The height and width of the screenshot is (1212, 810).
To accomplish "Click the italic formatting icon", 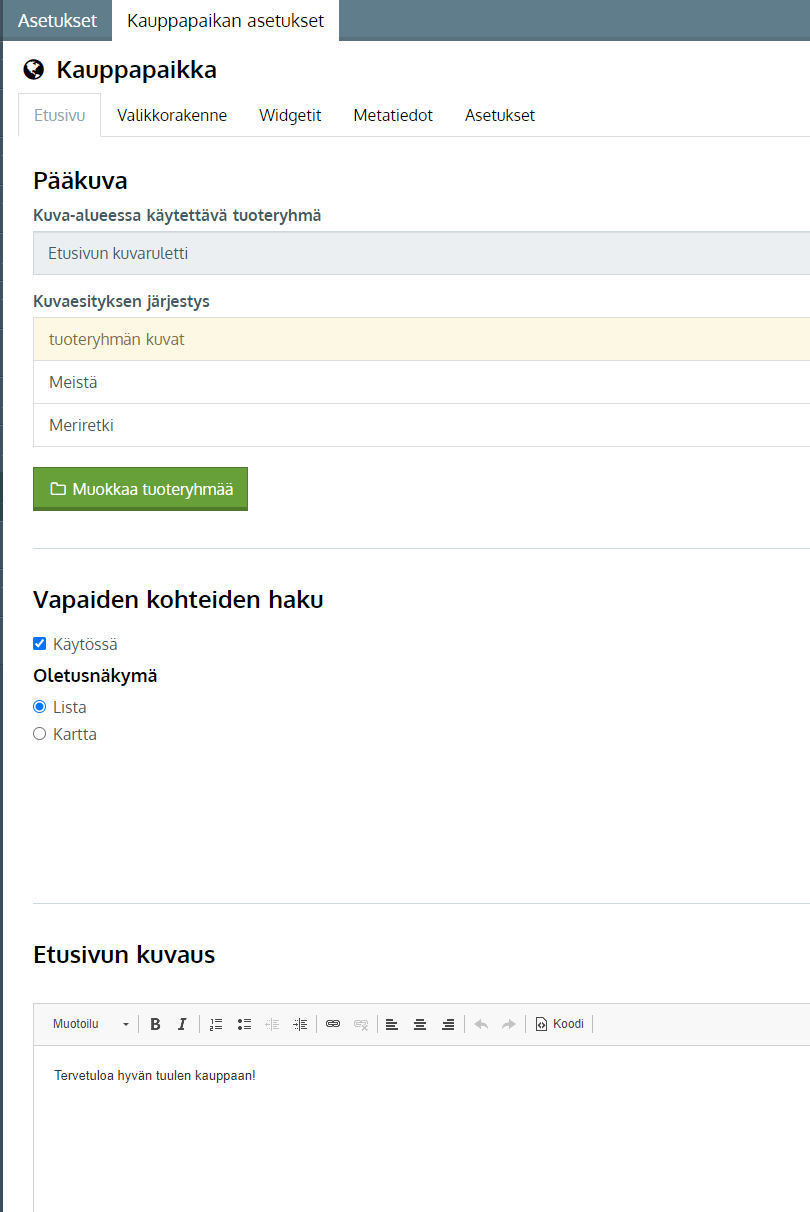I will (x=182, y=1024).
